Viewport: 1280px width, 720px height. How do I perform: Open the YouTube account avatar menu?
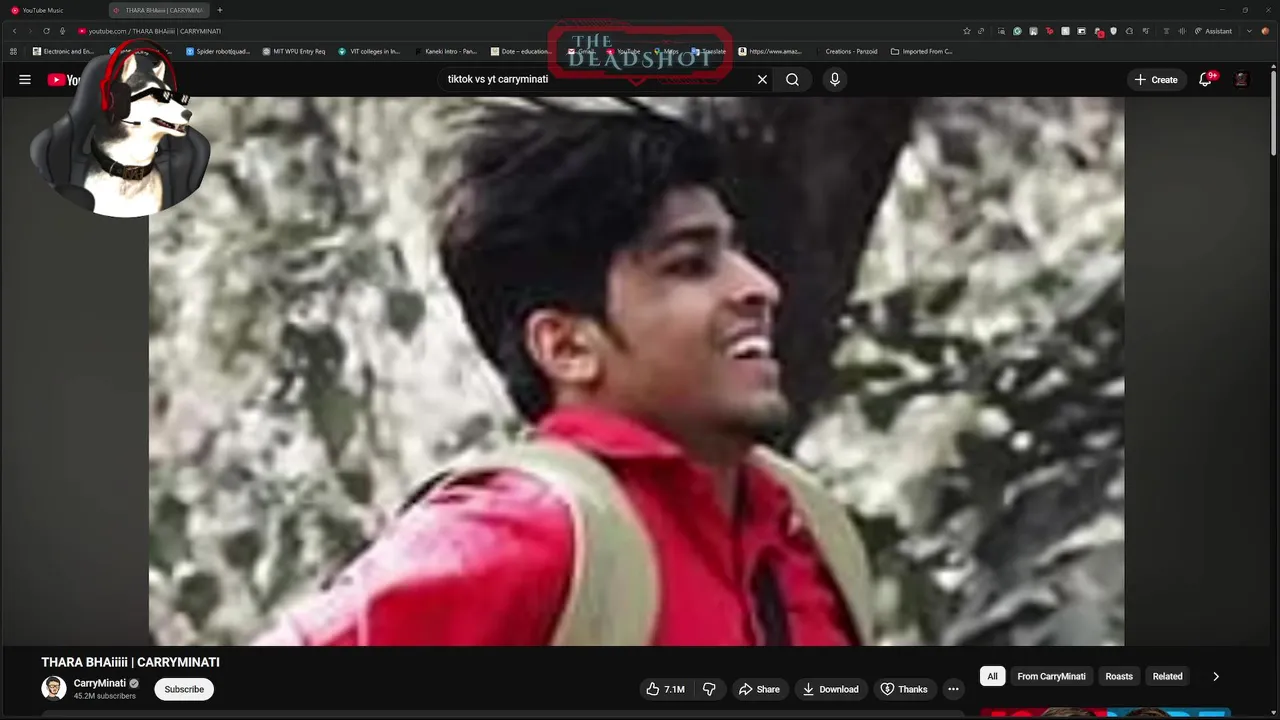tap(1242, 80)
